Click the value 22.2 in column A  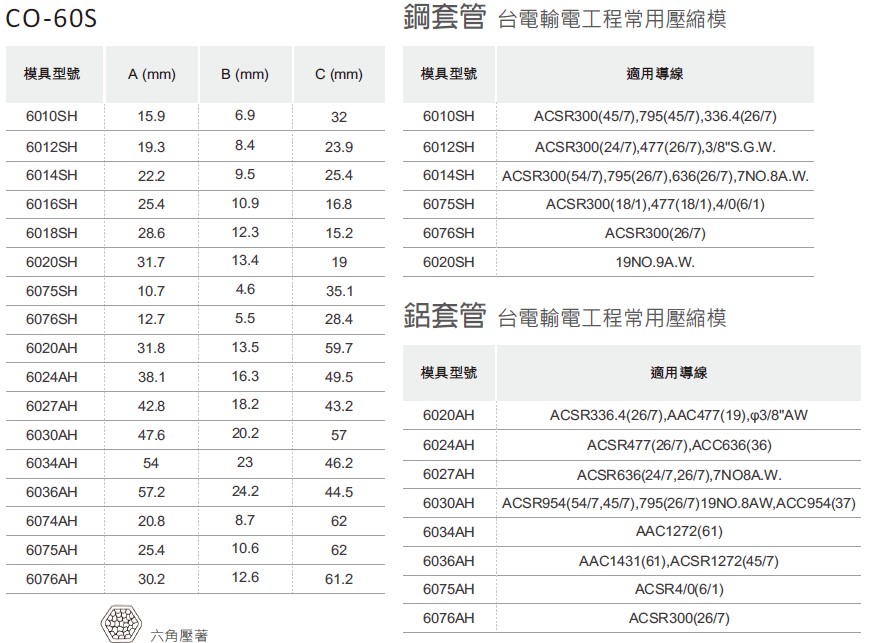tap(151, 176)
